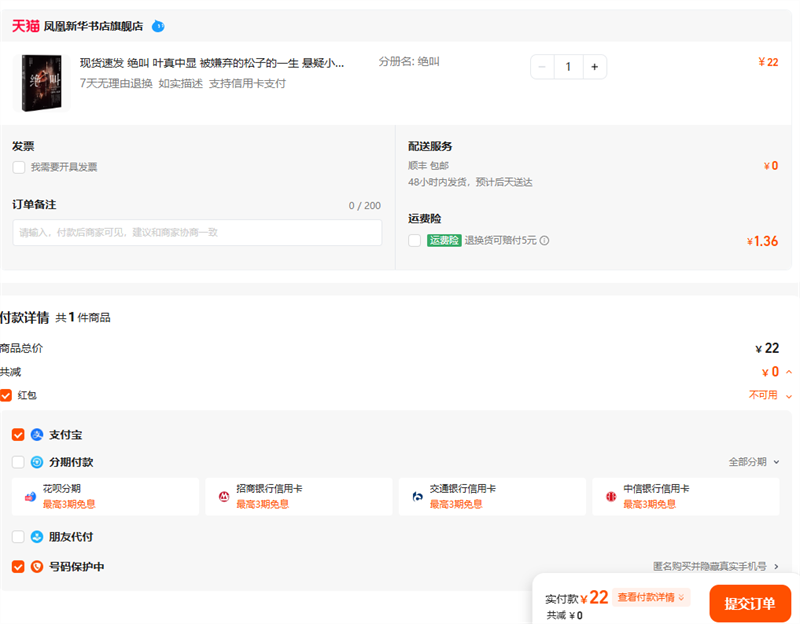This screenshot has width=800, height=624.
Task: Click the Alipay (支付宝) logo icon
Action: 37,435
